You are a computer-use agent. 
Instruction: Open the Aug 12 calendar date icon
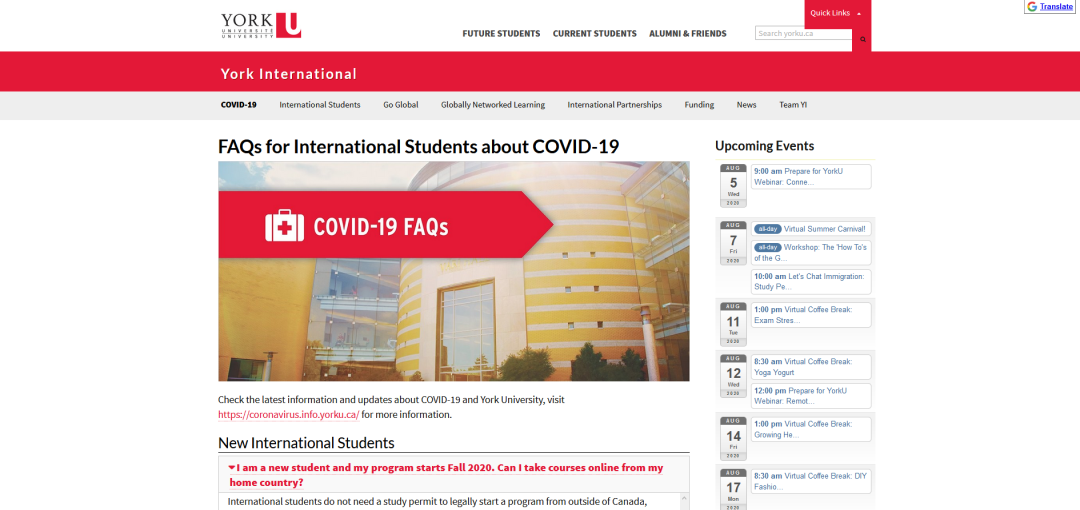(x=733, y=376)
